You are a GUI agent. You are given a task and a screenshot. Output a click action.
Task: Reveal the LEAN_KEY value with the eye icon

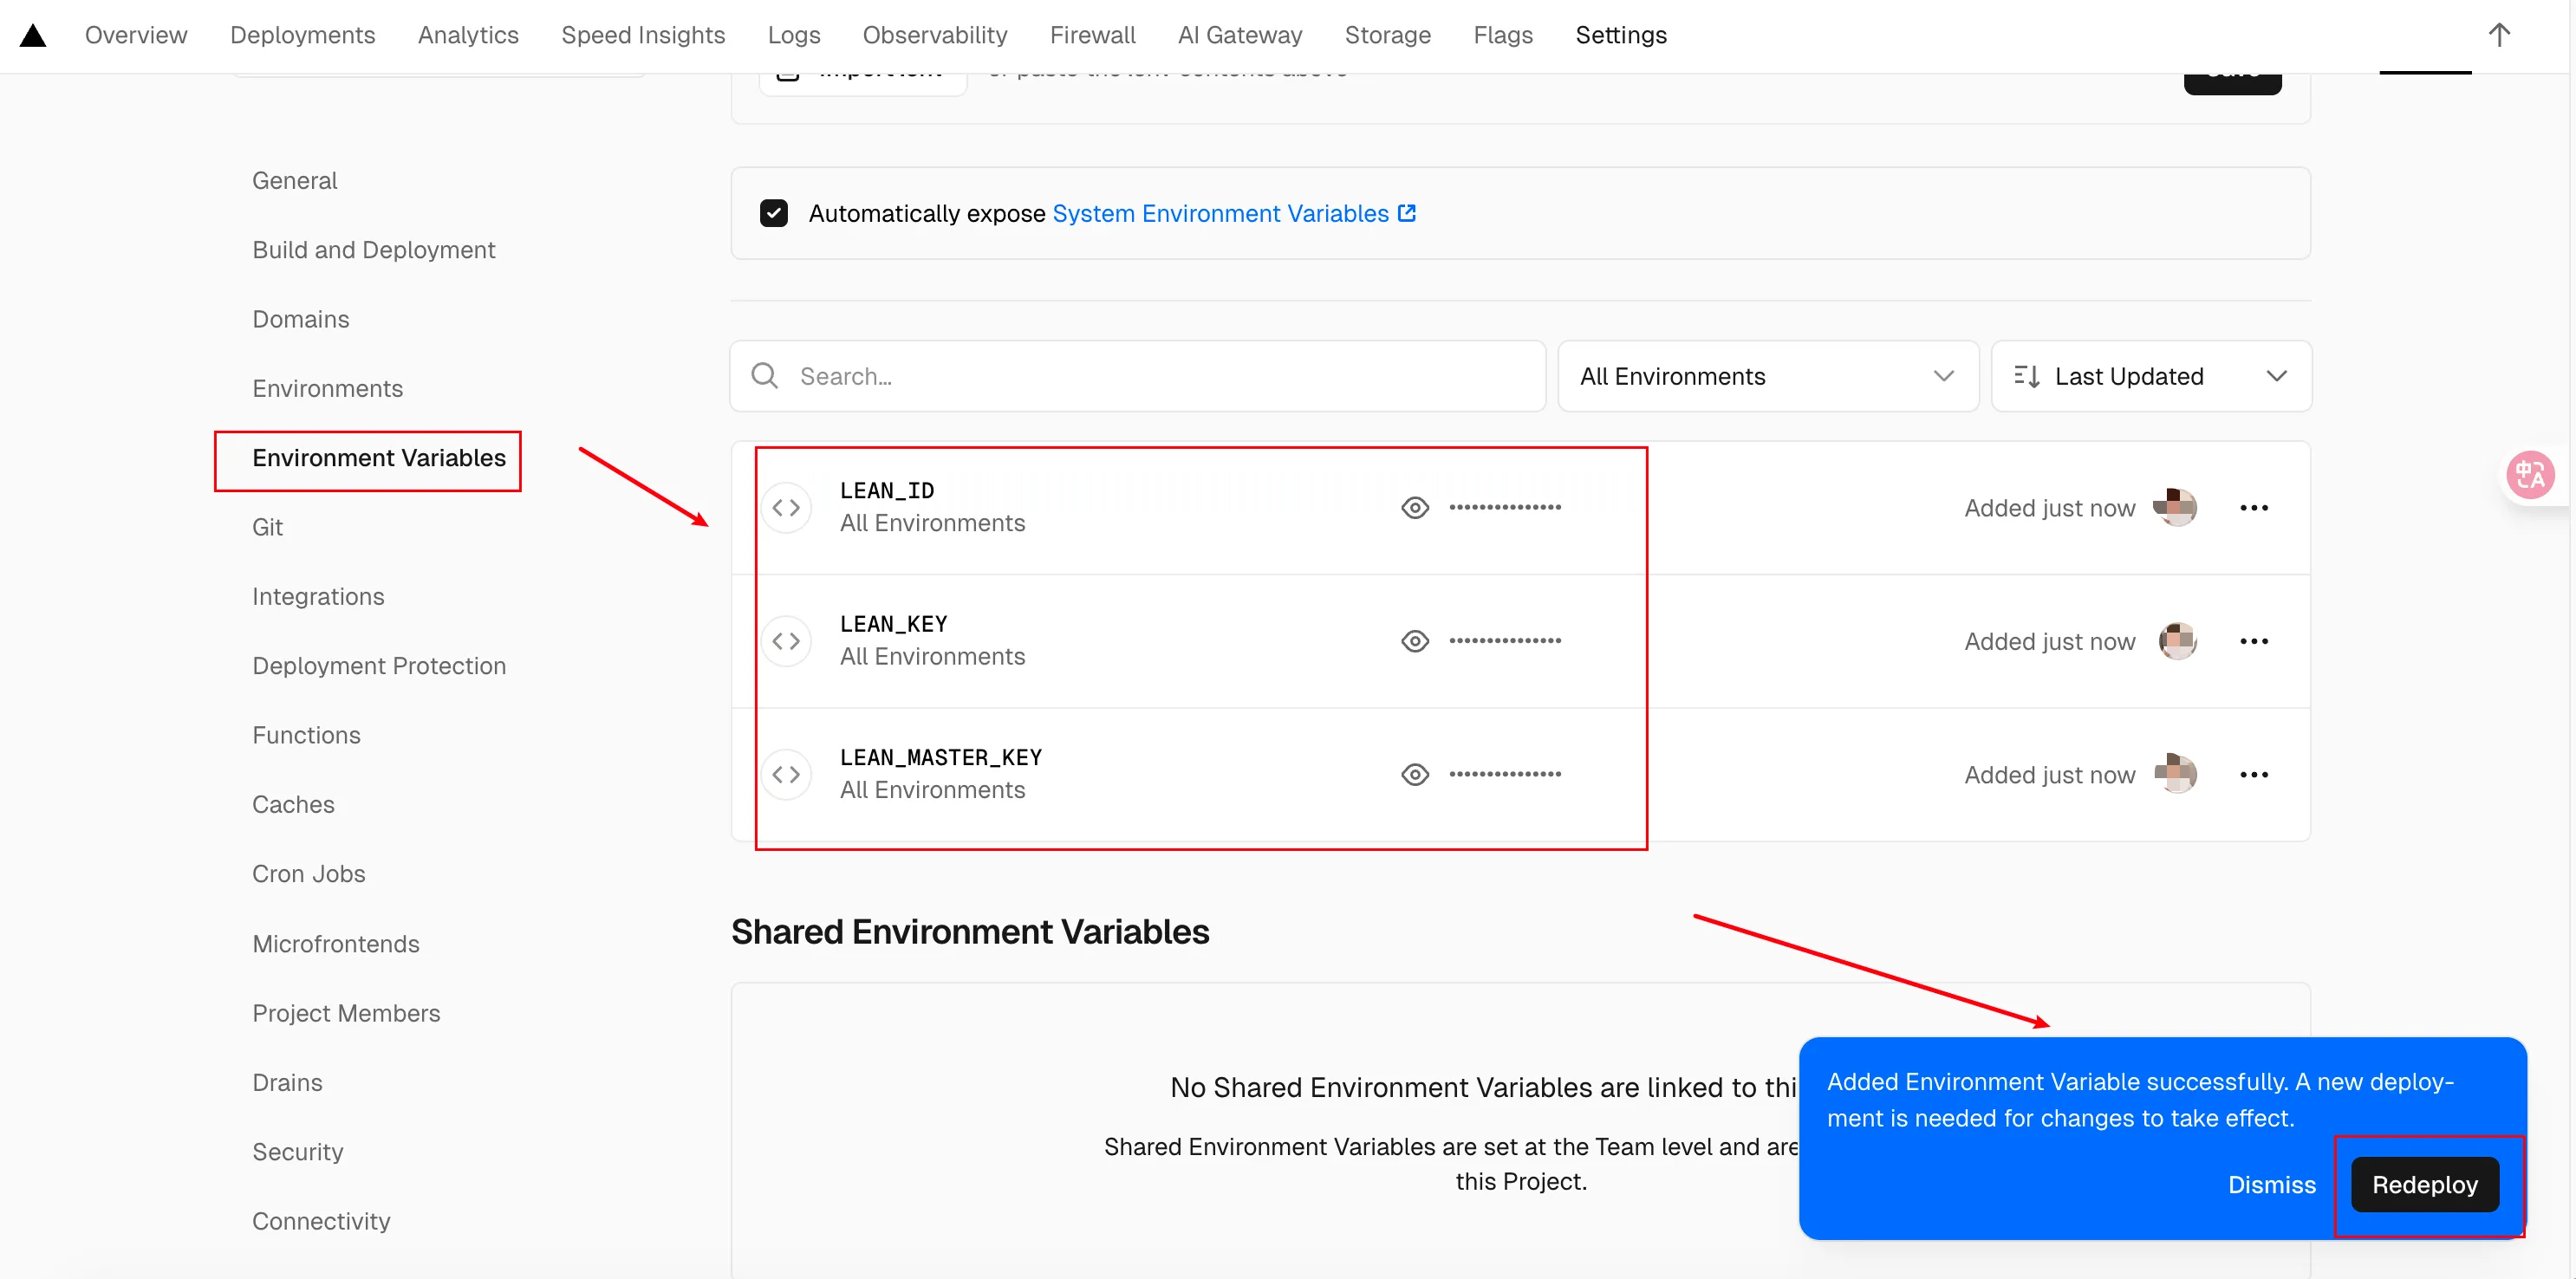[1414, 641]
